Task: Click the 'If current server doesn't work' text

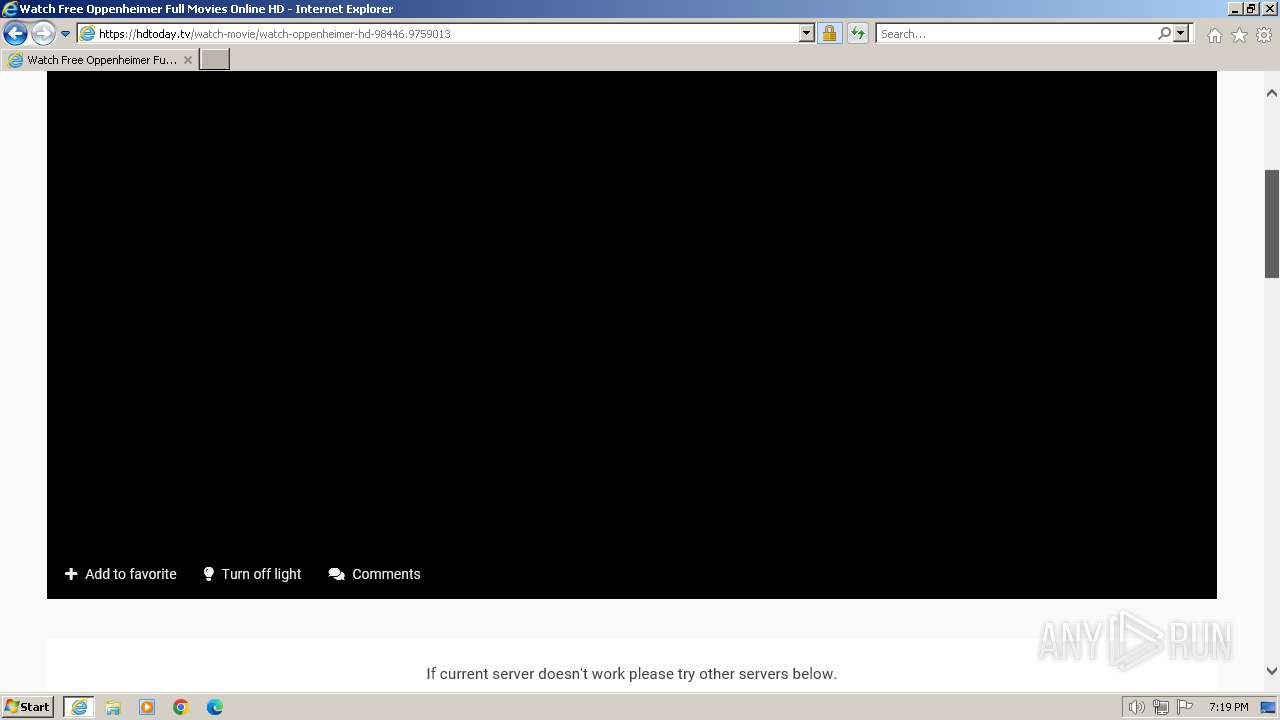Action: 632,674
